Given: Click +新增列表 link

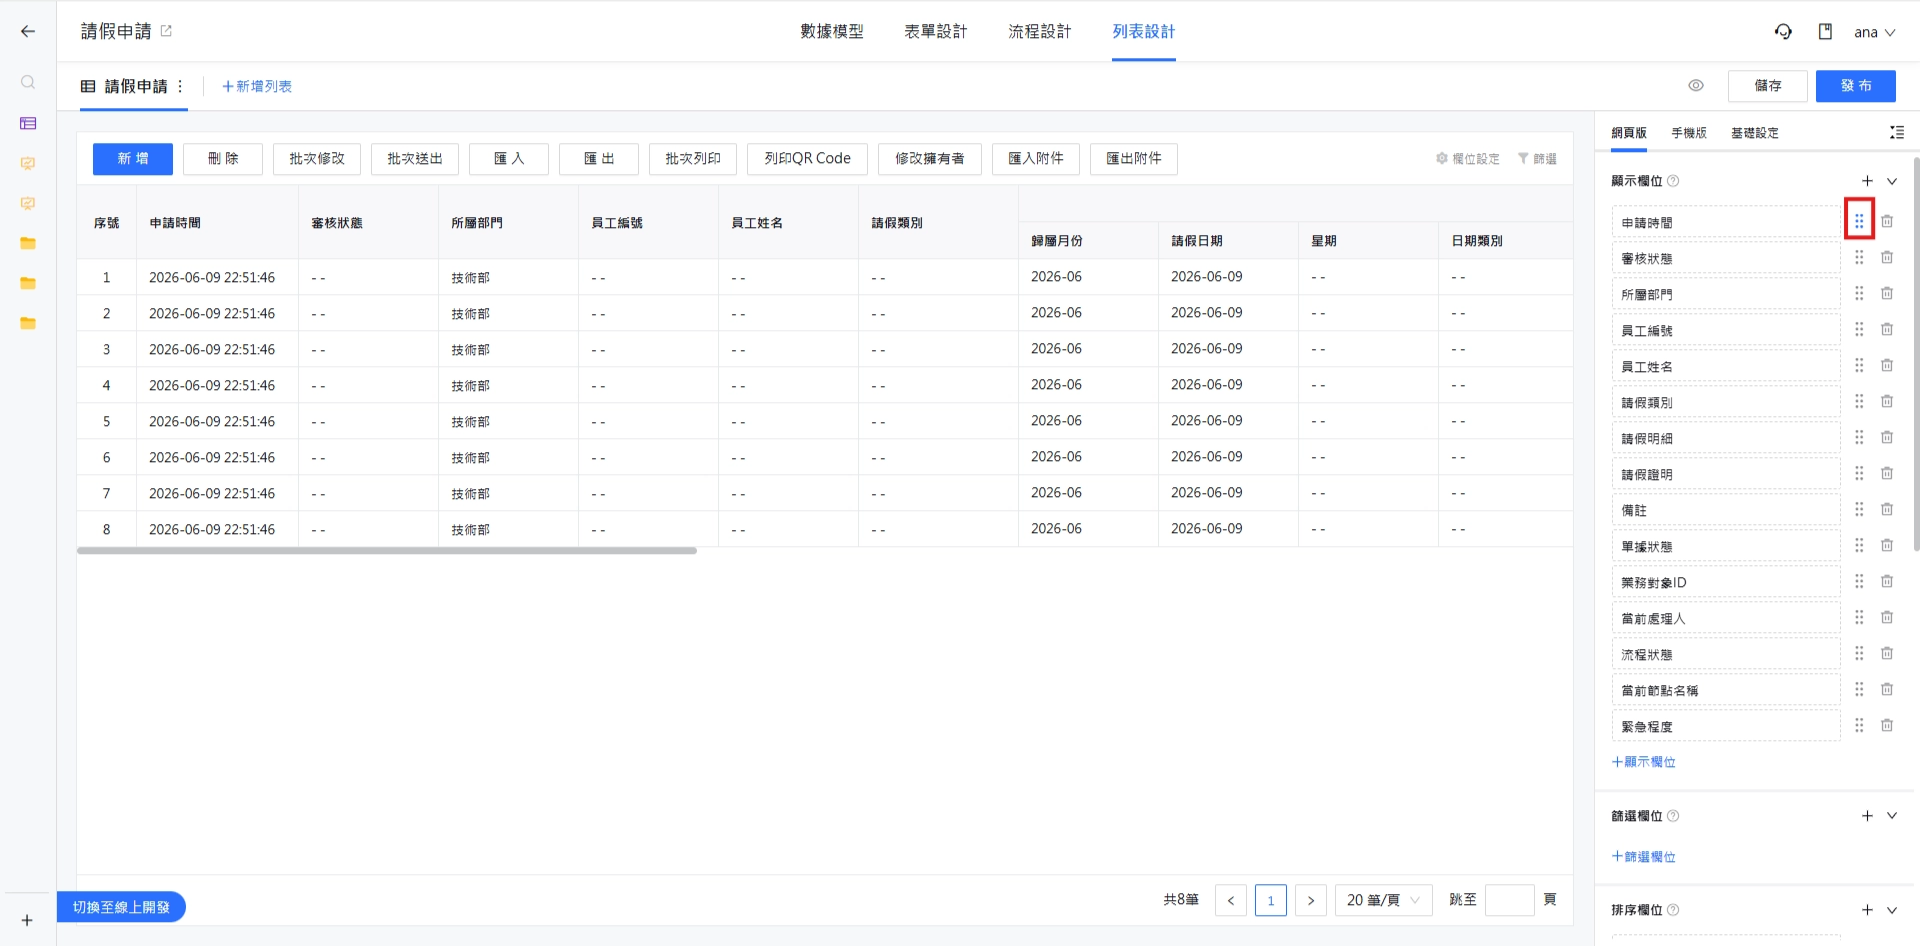Looking at the screenshot, I should tap(257, 86).
